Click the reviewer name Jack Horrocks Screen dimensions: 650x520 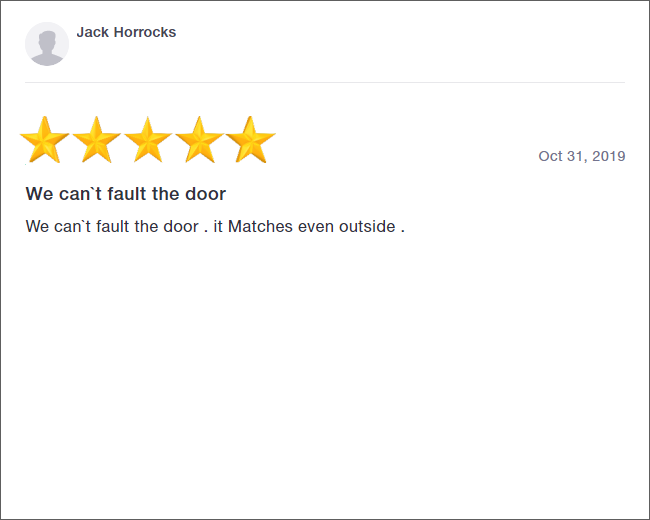click(x=126, y=32)
